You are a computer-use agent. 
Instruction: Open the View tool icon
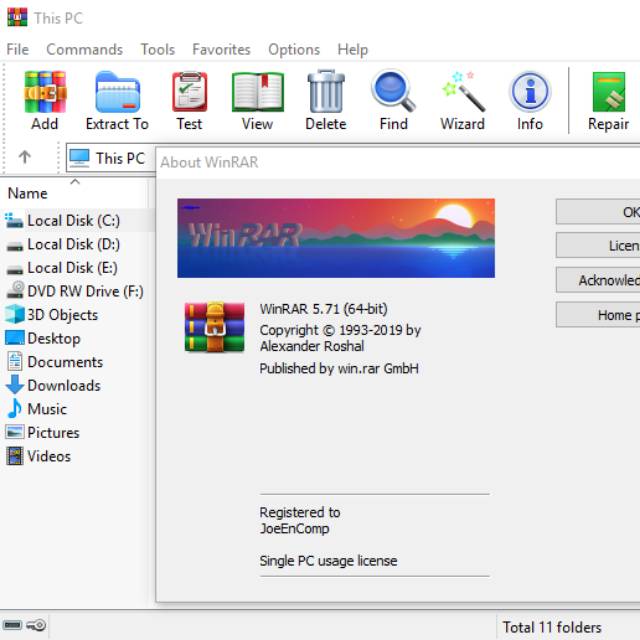click(x=258, y=92)
